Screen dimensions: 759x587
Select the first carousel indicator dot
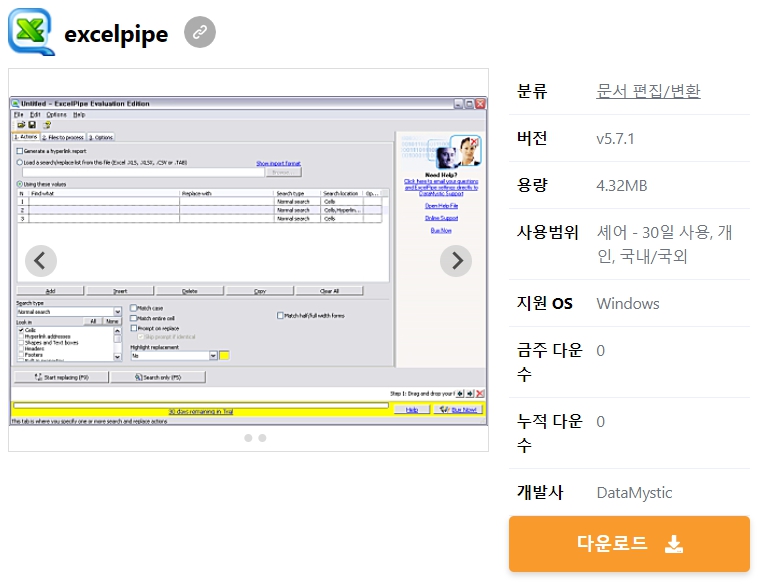tap(248, 438)
